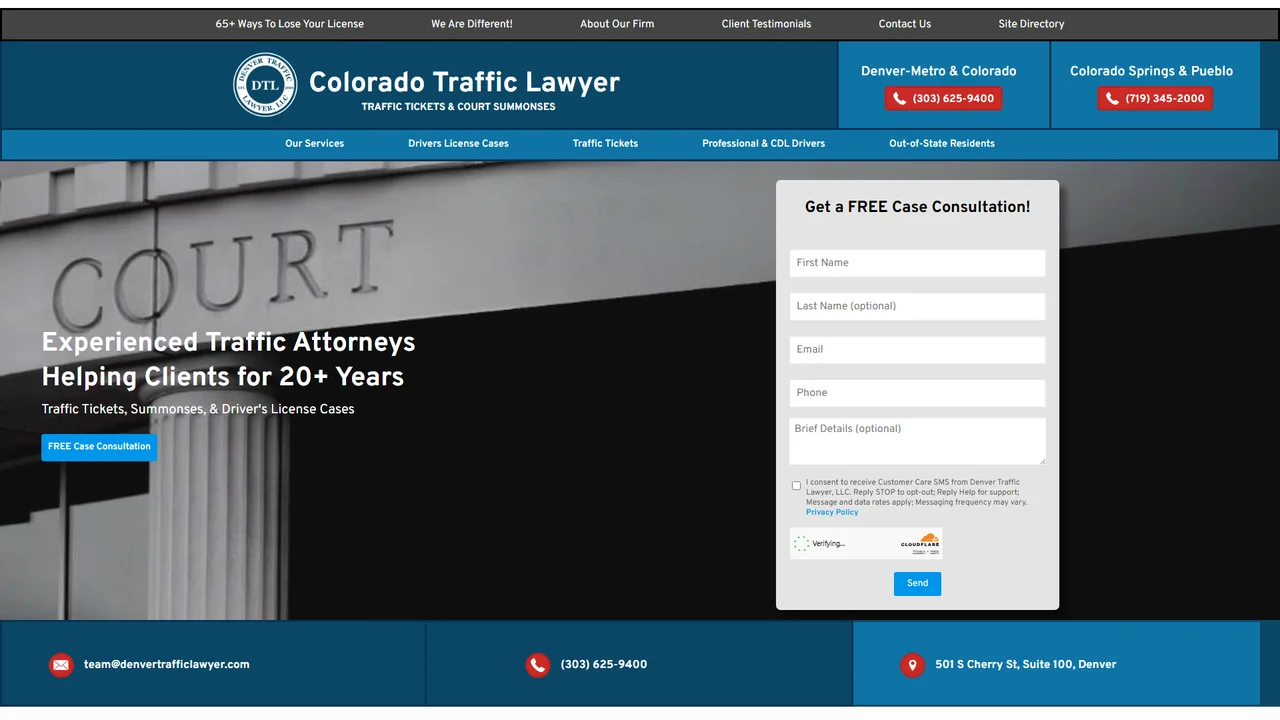Check the SMS consent checkbox
The height and width of the screenshot is (720, 1280).
tap(797, 486)
